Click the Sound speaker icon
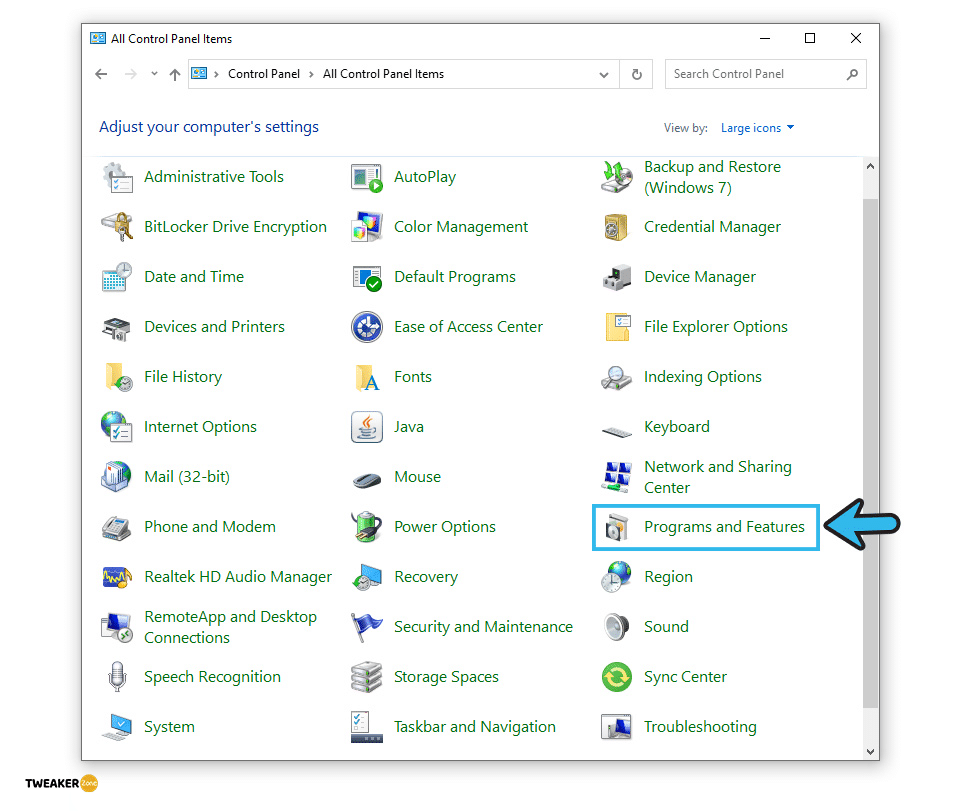Image resolution: width=956 pixels, height=811 pixels. [x=616, y=627]
